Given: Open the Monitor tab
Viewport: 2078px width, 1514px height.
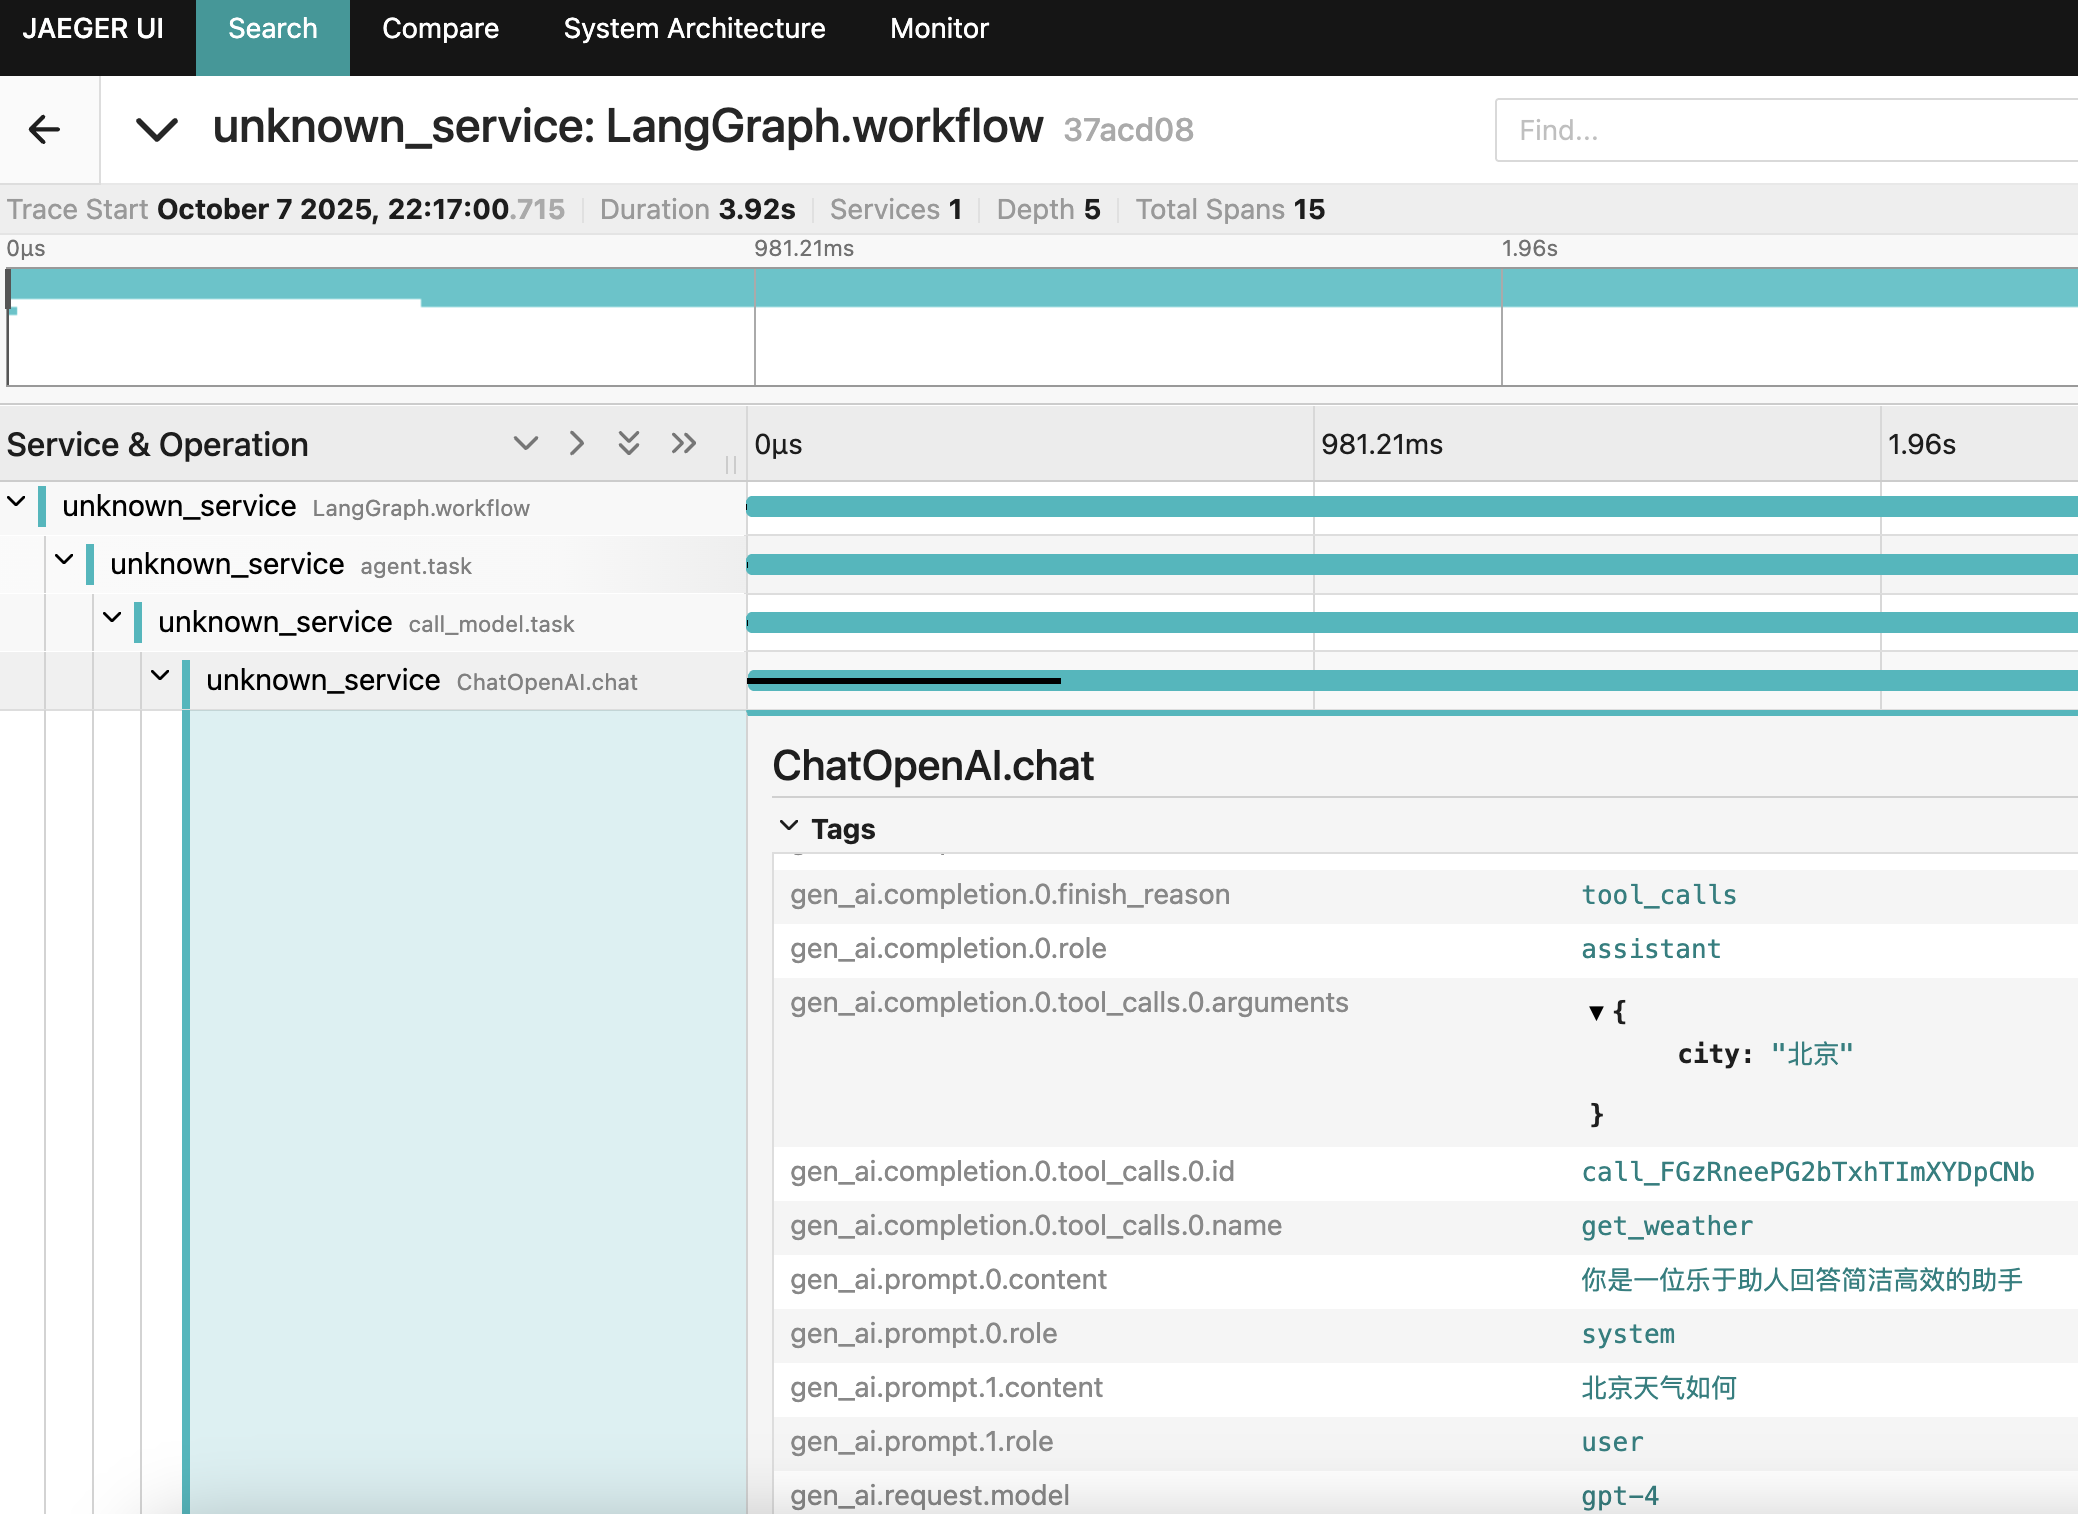Looking at the screenshot, I should [x=939, y=29].
